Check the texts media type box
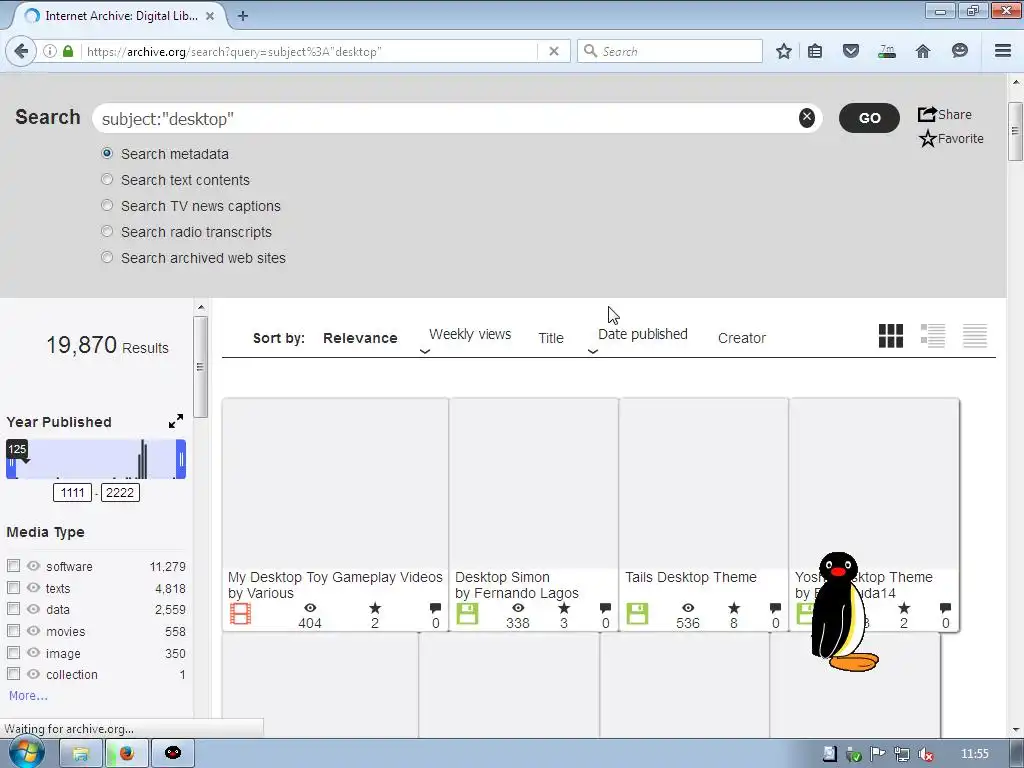The image size is (1024, 768). point(13,588)
